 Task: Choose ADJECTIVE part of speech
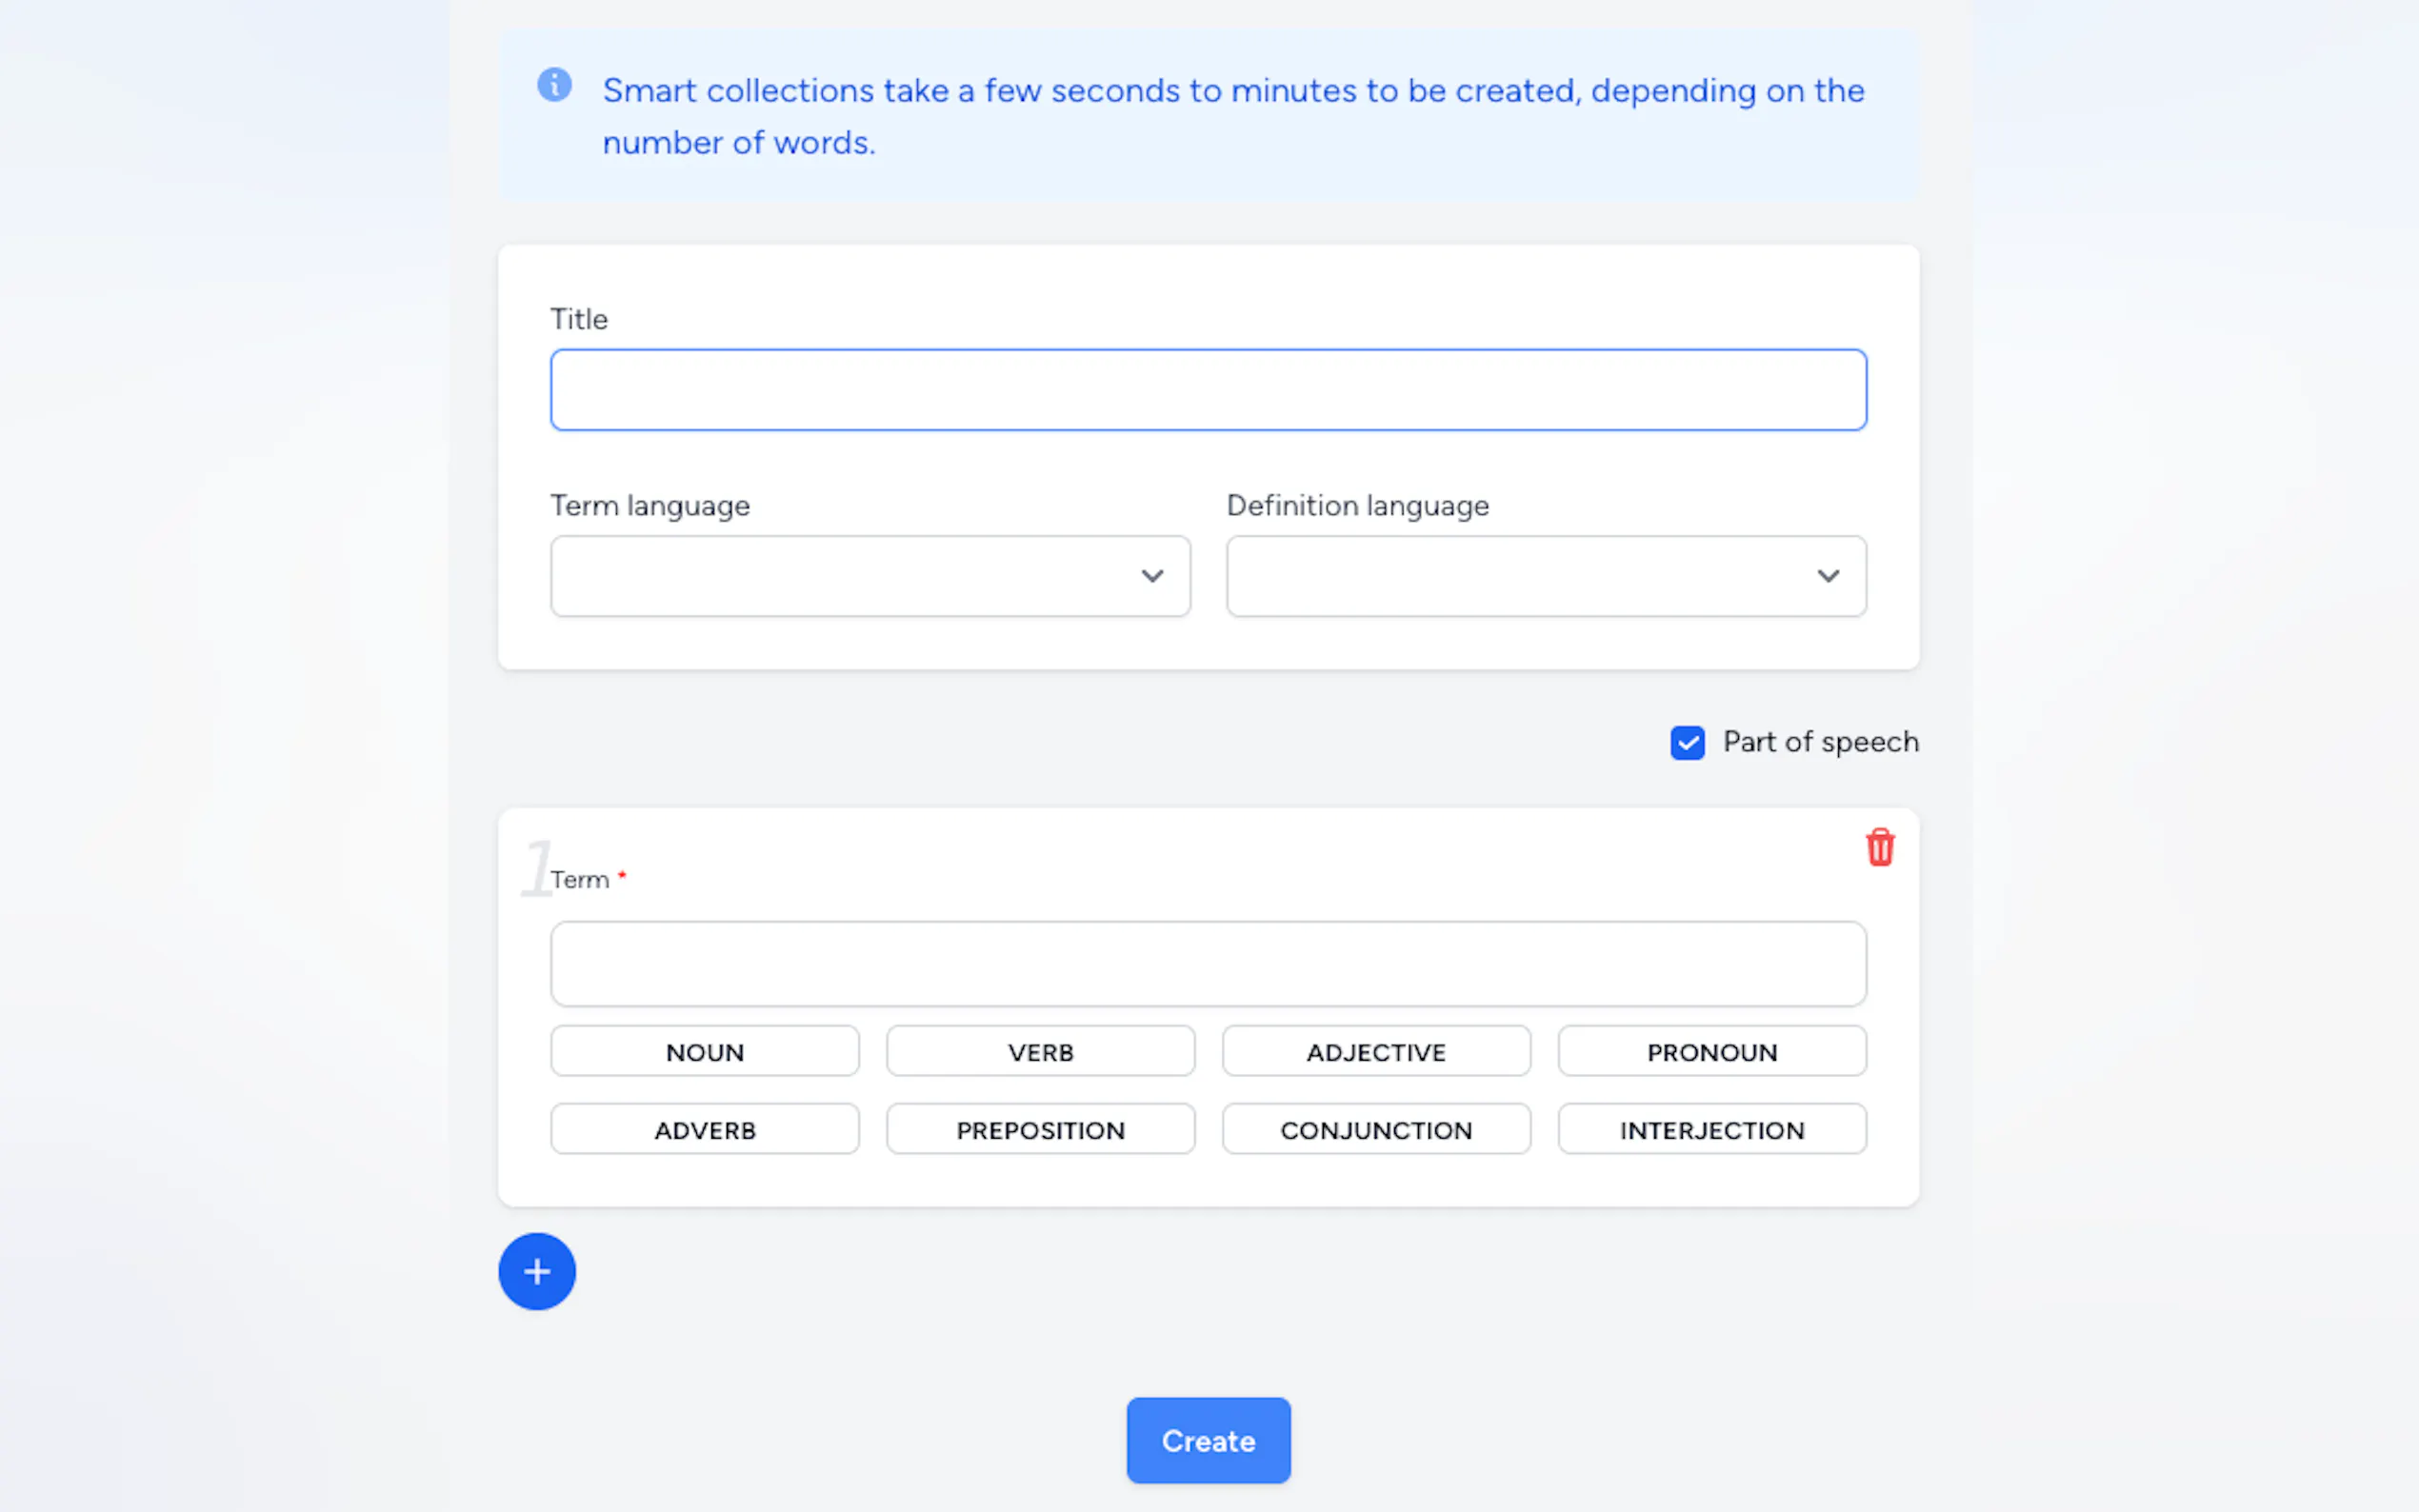click(x=1376, y=1051)
